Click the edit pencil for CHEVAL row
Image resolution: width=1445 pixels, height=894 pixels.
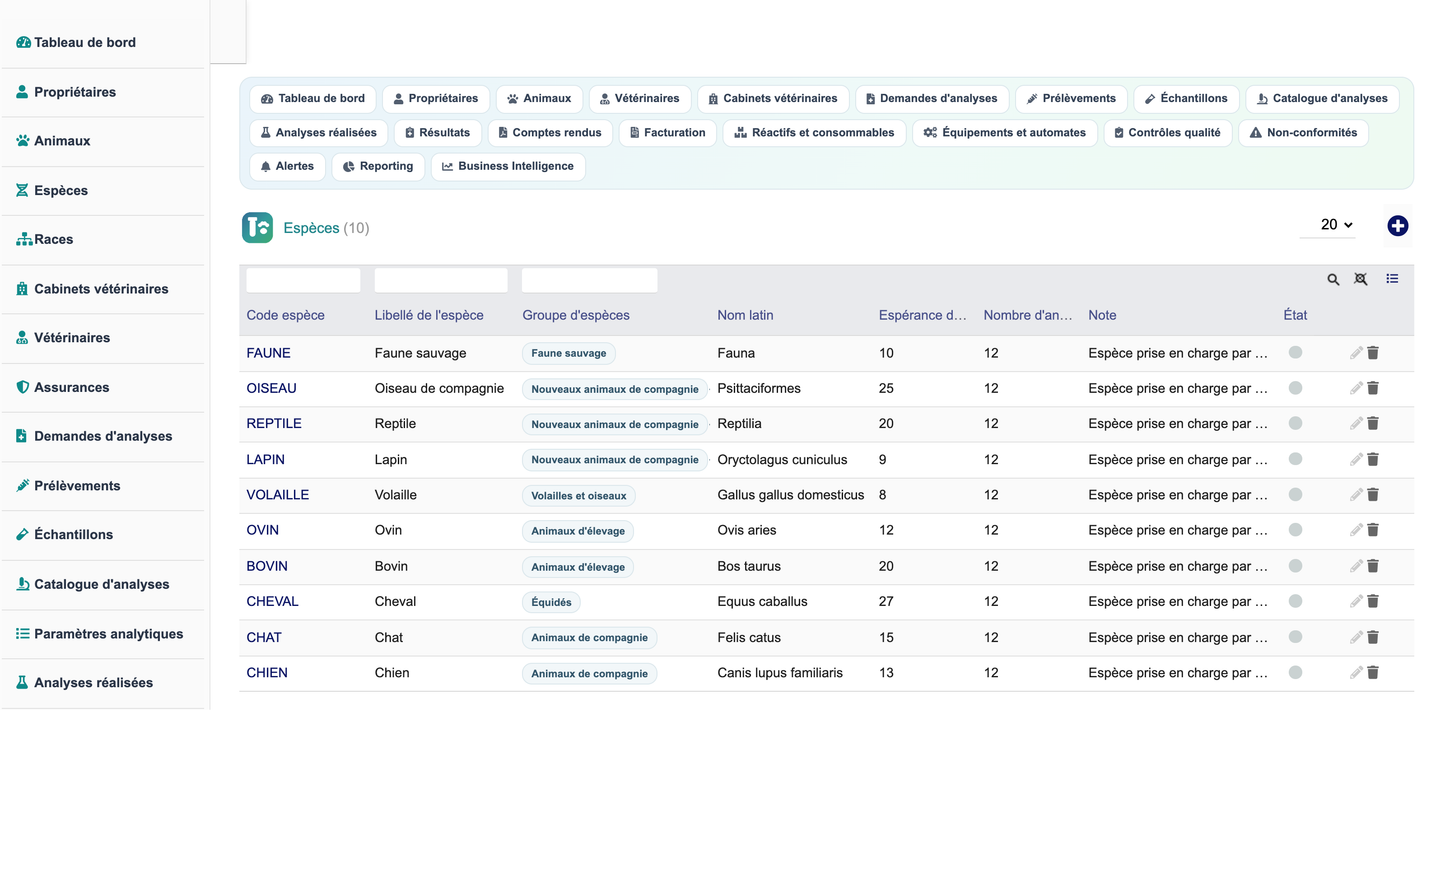pos(1356,602)
